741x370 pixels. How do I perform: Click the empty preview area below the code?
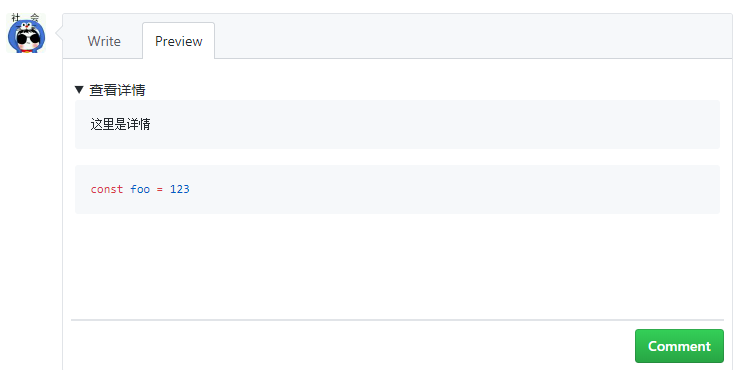click(397, 265)
